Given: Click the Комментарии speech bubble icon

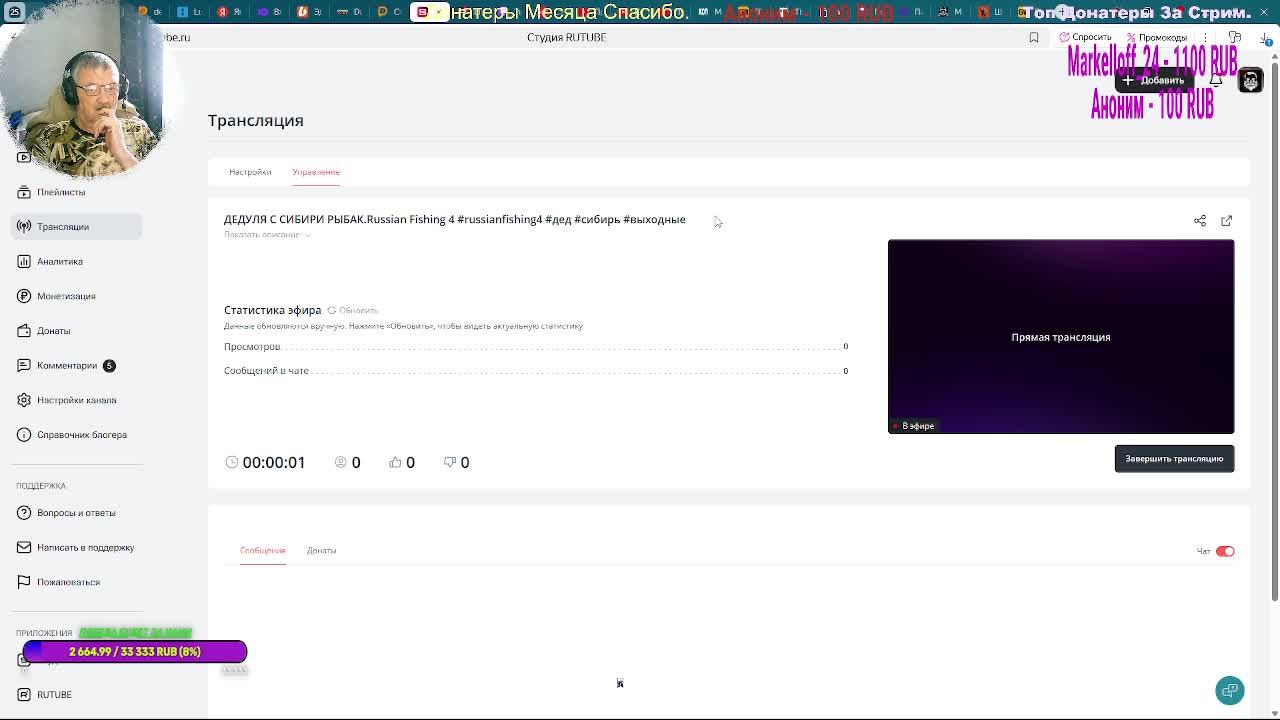Looking at the screenshot, I should click(x=24, y=366).
